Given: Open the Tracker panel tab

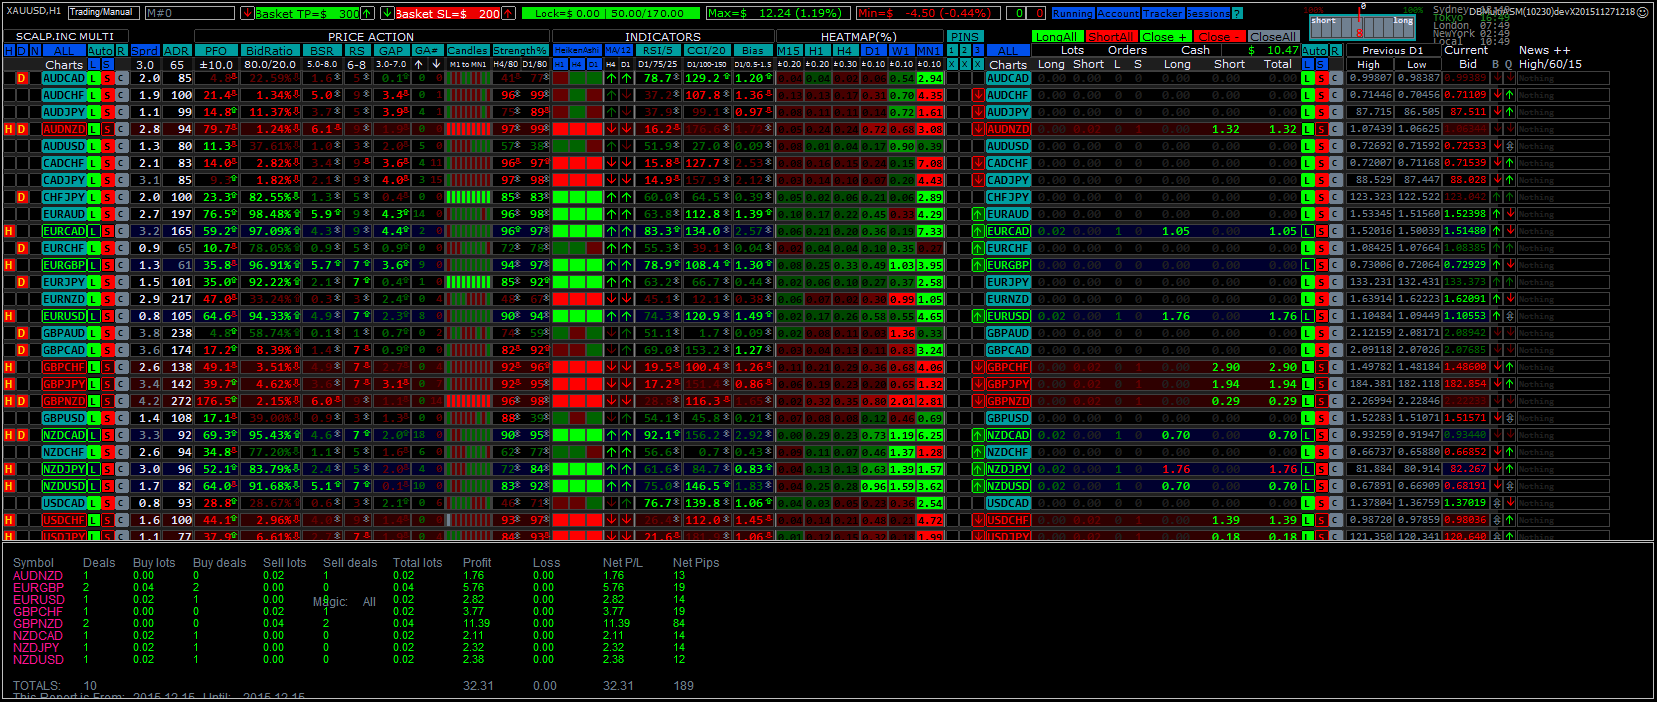Looking at the screenshot, I should pos(1163,14).
